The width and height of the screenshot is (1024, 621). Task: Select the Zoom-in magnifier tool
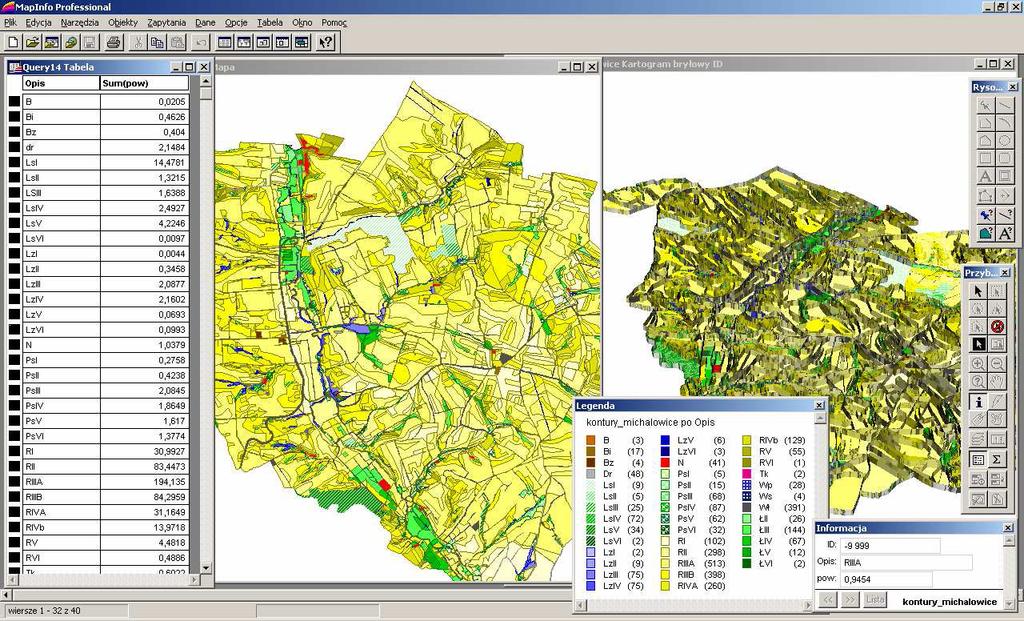coord(978,364)
